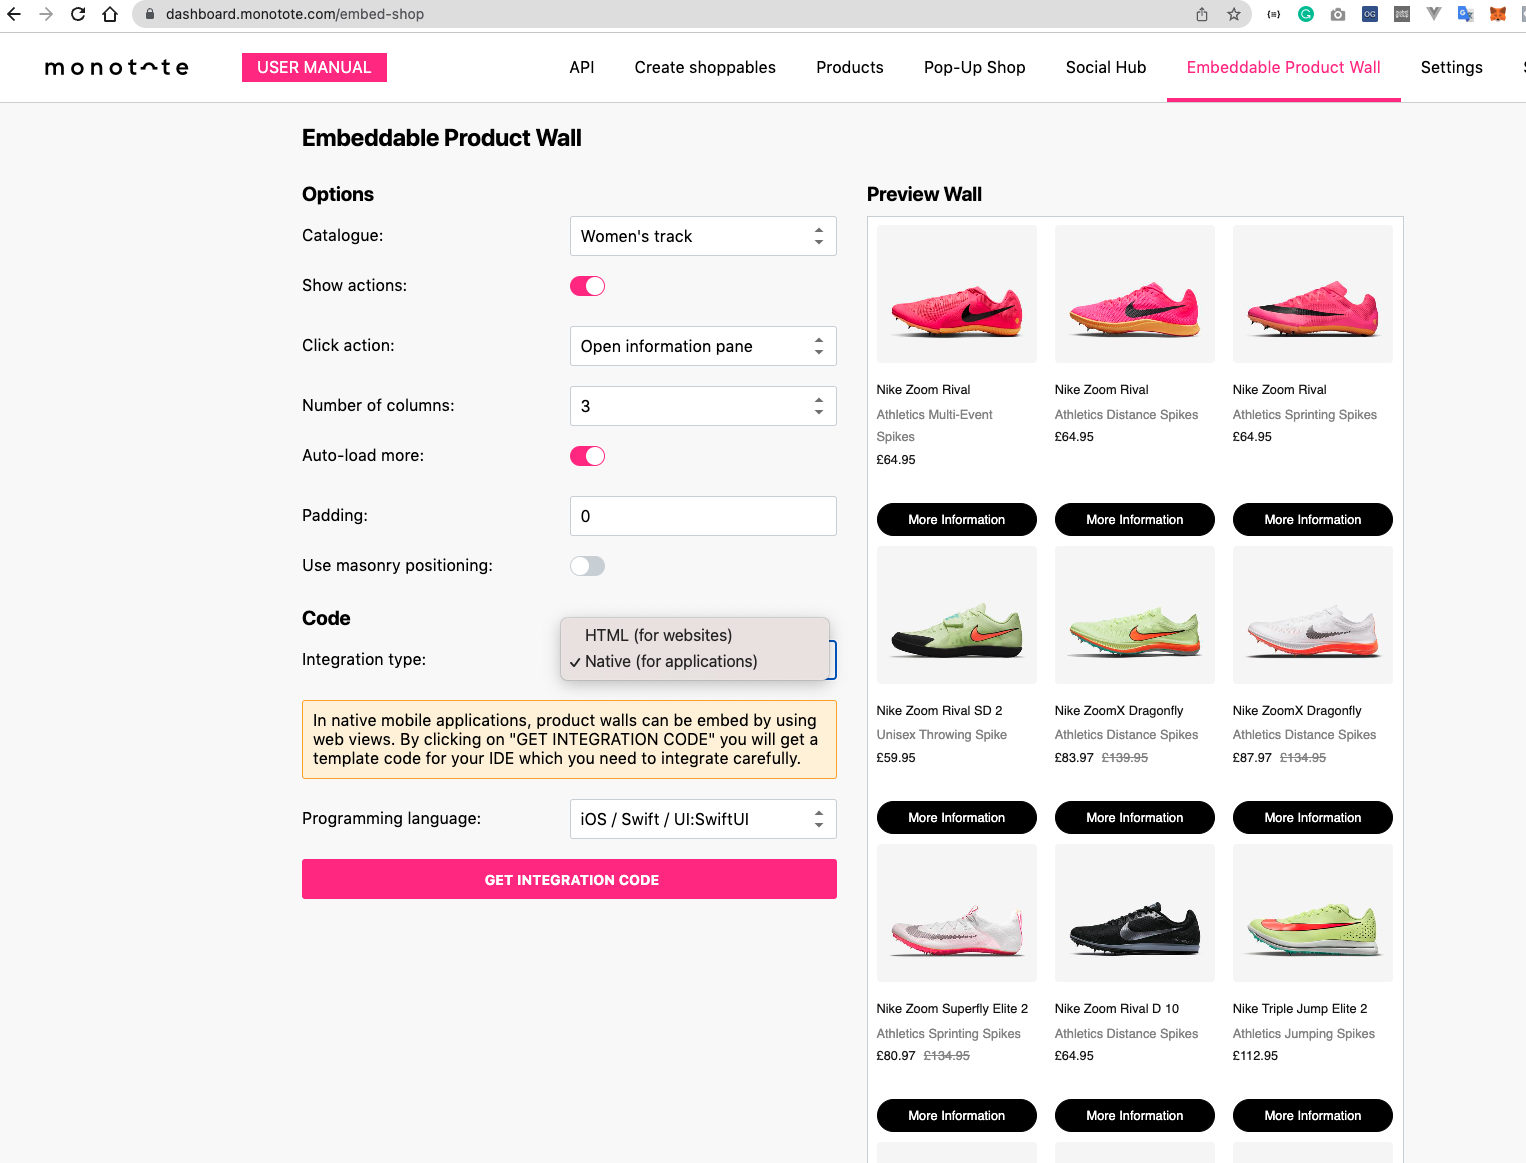Click the browser forward arrow

pos(46,14)
